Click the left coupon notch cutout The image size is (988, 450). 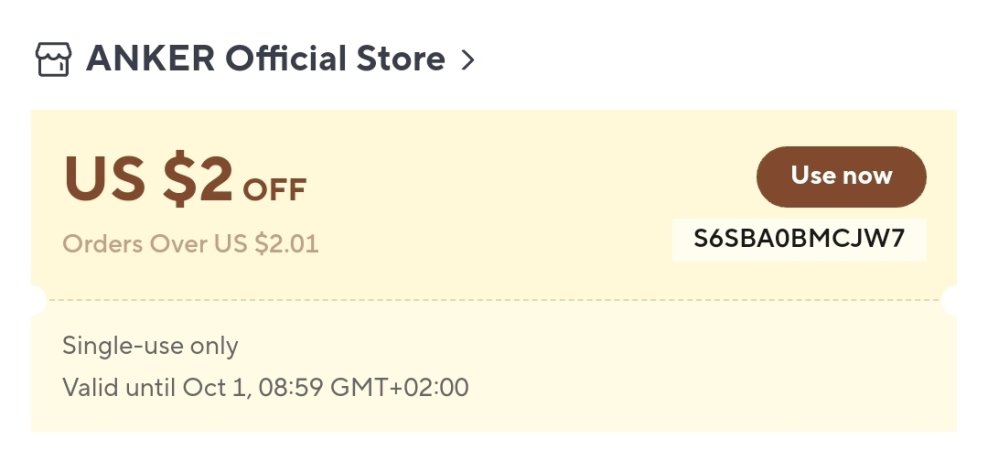tap(37, 300)
